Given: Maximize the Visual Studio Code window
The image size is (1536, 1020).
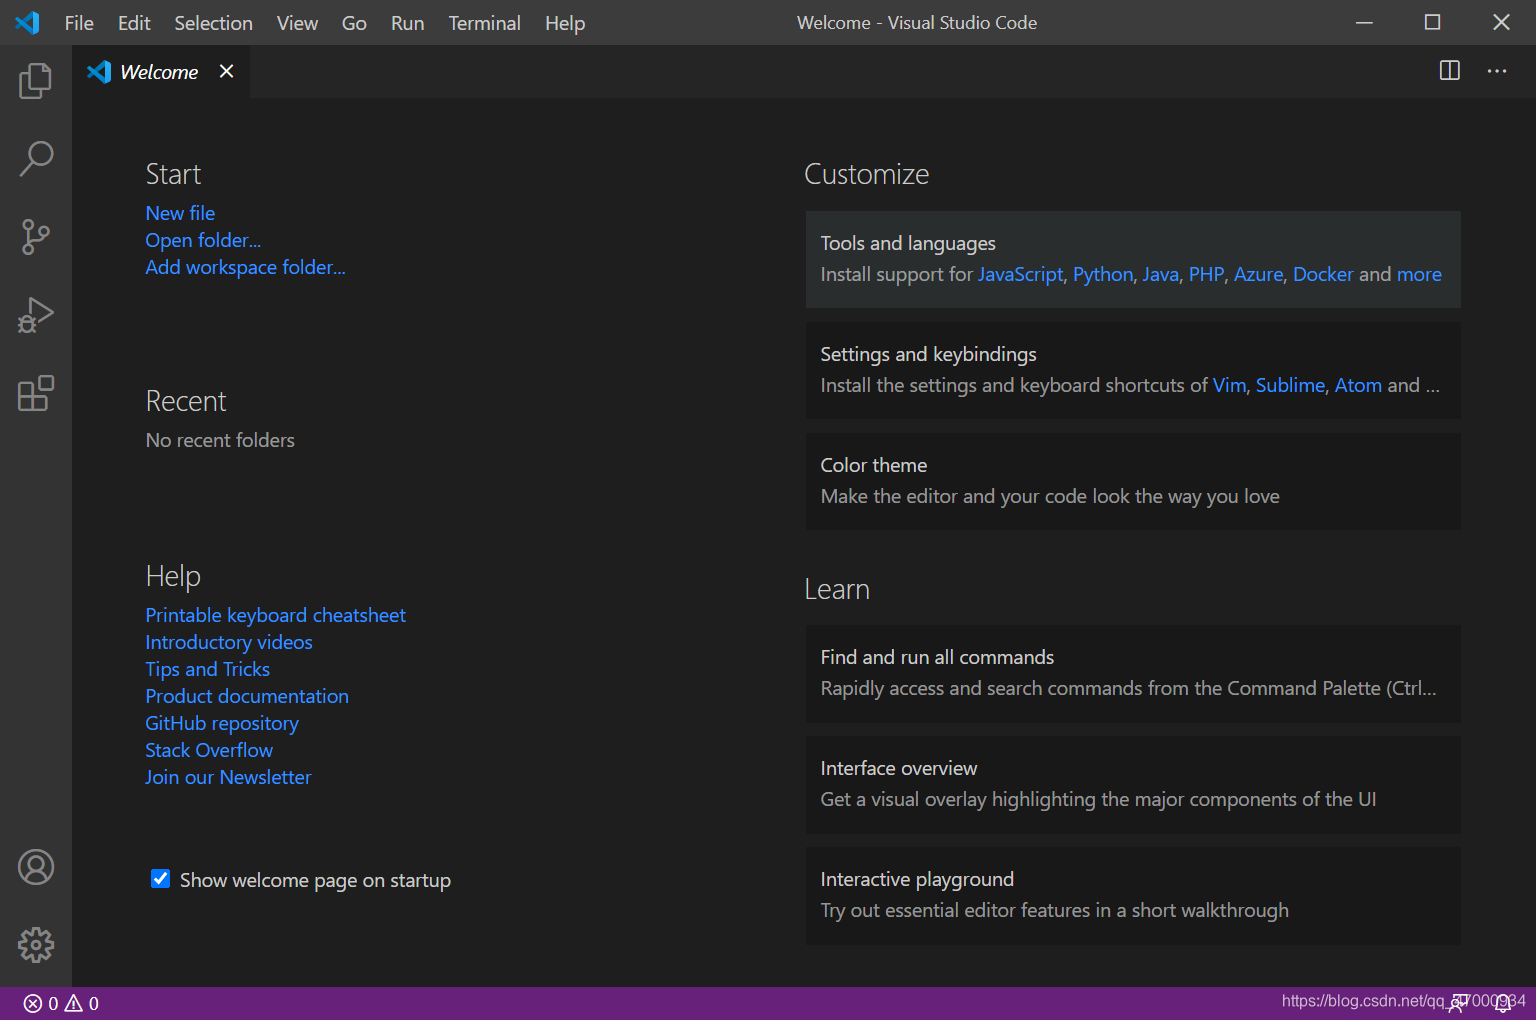Looking at the screenshot, I should click(1433, 22).
